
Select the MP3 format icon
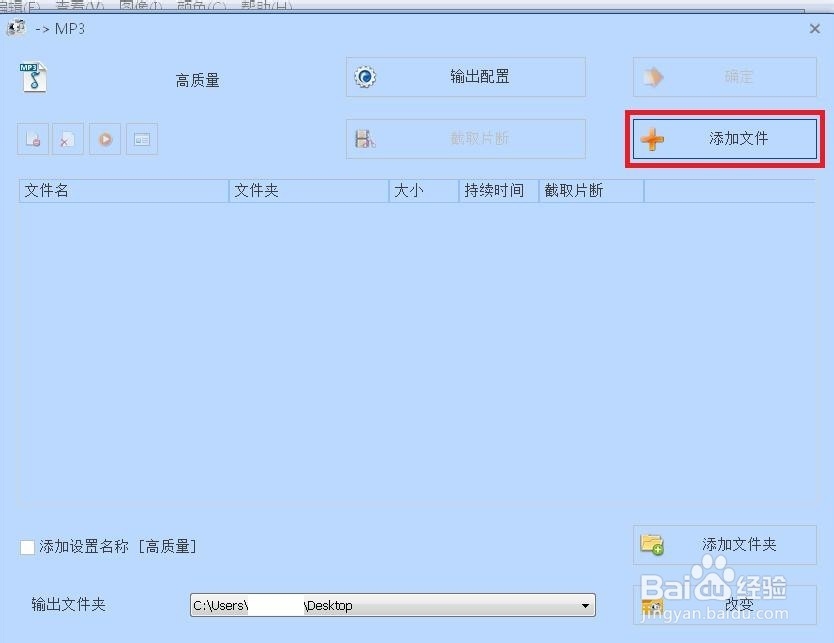point(33,77)
